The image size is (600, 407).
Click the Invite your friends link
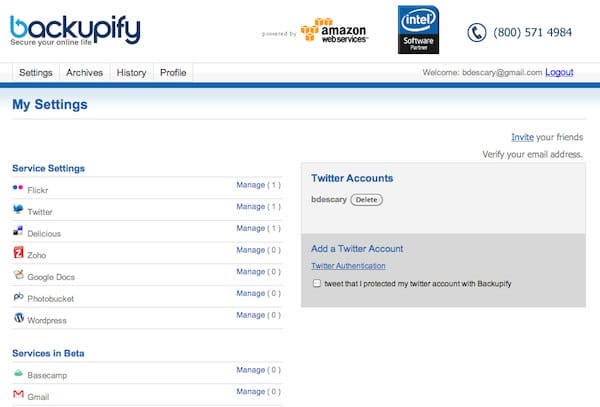pyautogui.click(x=522, y=137)
